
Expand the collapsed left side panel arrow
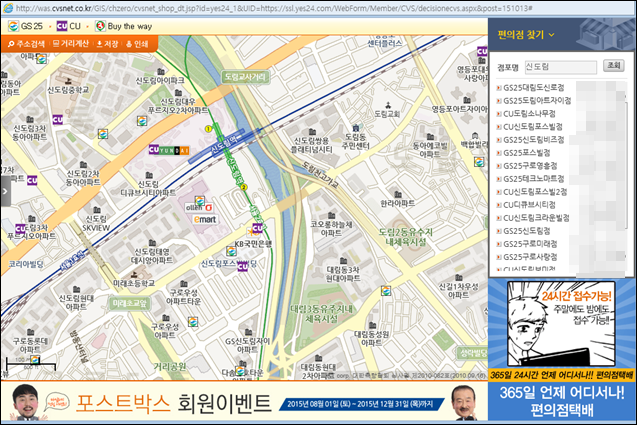[x=5, y=191]
